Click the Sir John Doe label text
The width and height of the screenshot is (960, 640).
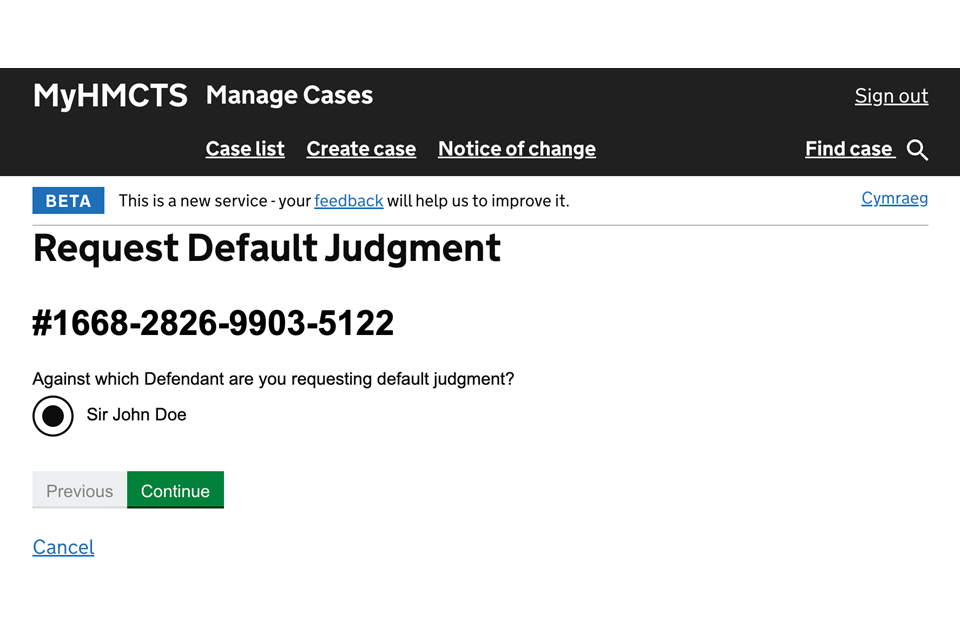tap(136, 415)
